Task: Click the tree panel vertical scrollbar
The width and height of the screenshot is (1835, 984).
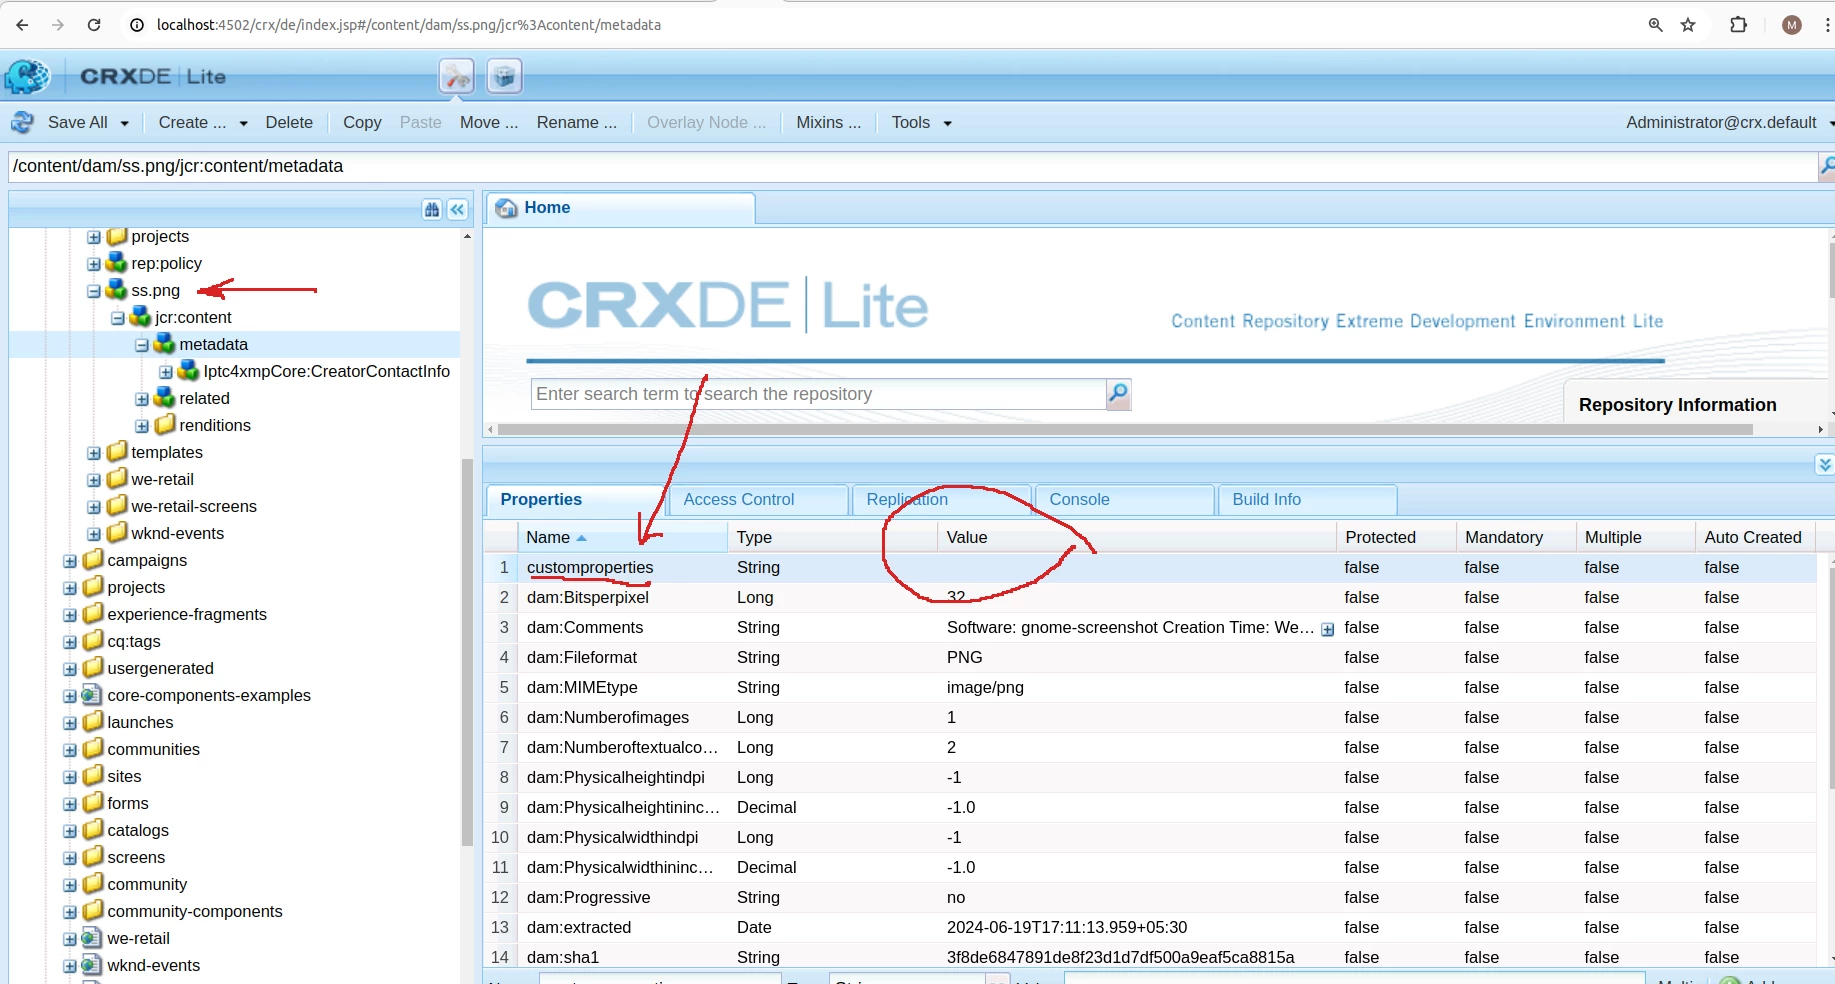Action: coord(467,652)
